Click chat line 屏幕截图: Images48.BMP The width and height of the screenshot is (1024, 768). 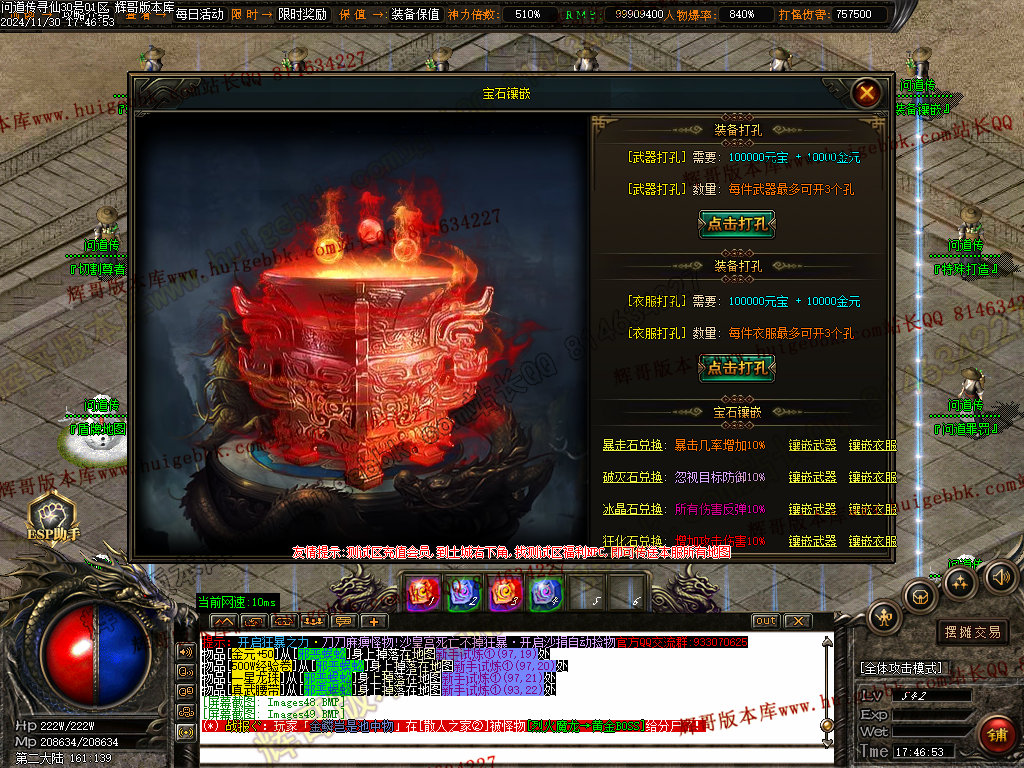coord(273,703)
